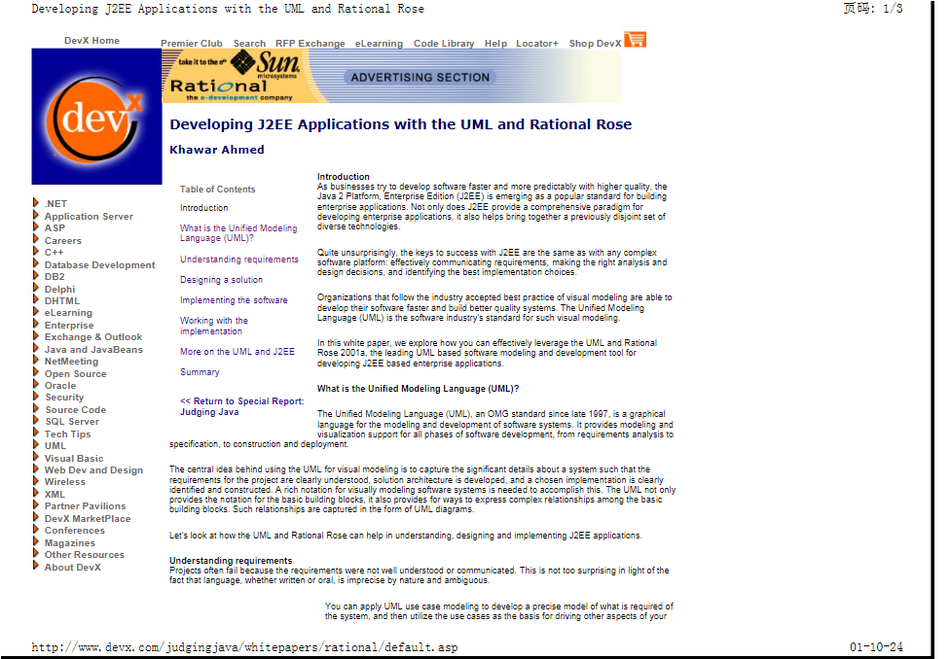This screenshot has width=950, height=659.
Task: Jump to Understanding requirements section
Action: tap(239, 259)
